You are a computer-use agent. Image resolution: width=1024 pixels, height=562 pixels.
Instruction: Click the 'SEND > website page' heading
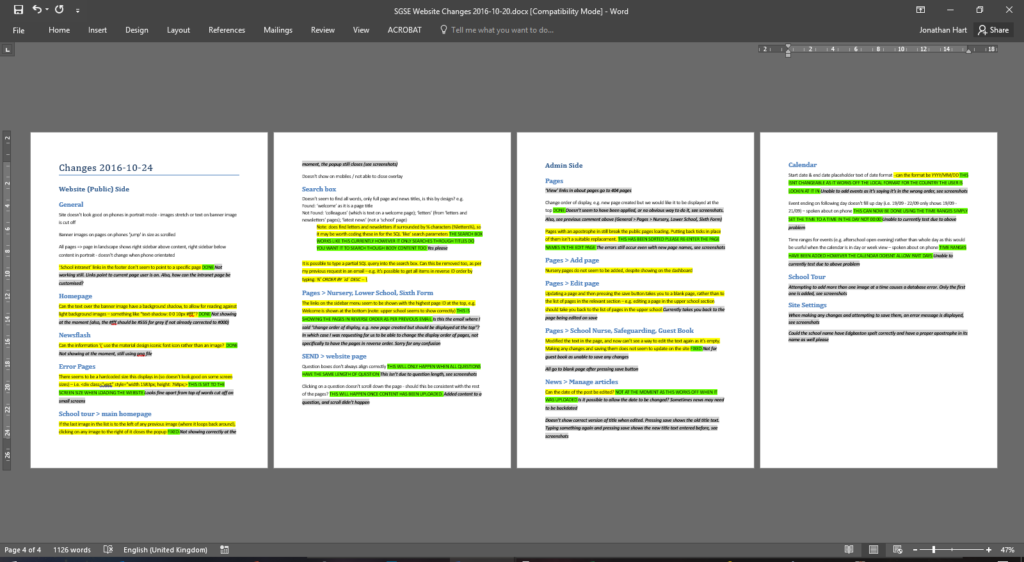tap(334, 356)
